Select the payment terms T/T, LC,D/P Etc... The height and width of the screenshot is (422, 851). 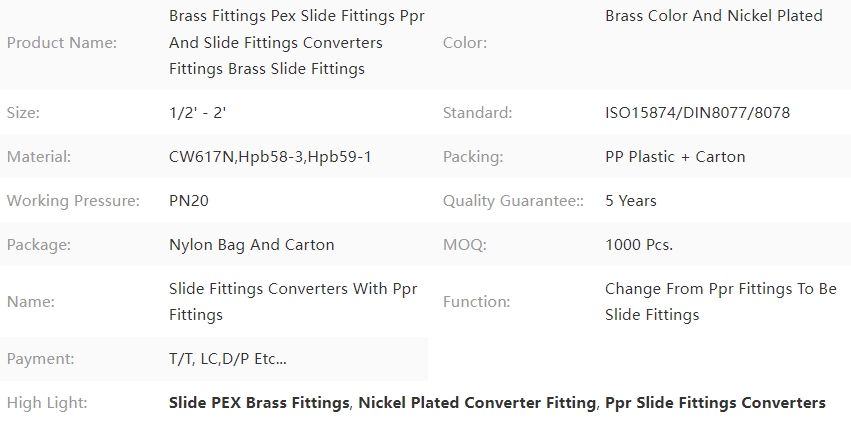pyautogui.click(x=228, y=359)
